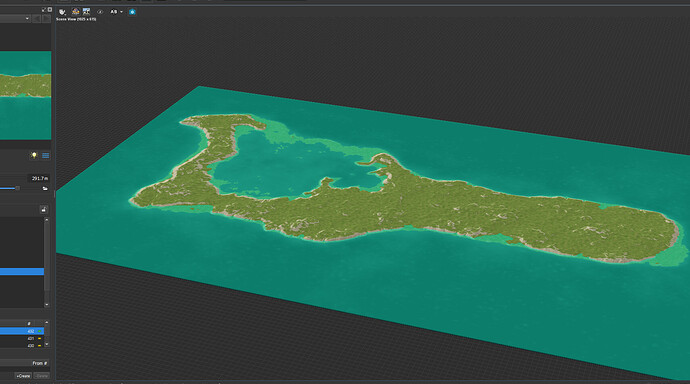The width and height of the screenshot is (690, 384).
Task: Click the blue list lines icon
Action: pos(45,156)
